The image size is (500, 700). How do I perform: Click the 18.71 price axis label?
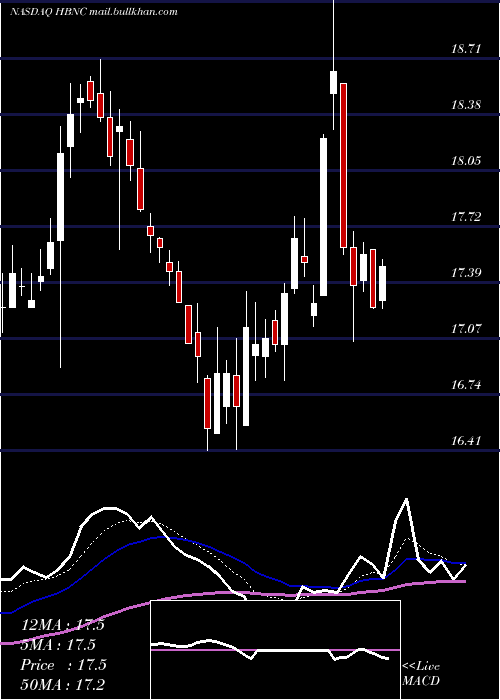467,49
